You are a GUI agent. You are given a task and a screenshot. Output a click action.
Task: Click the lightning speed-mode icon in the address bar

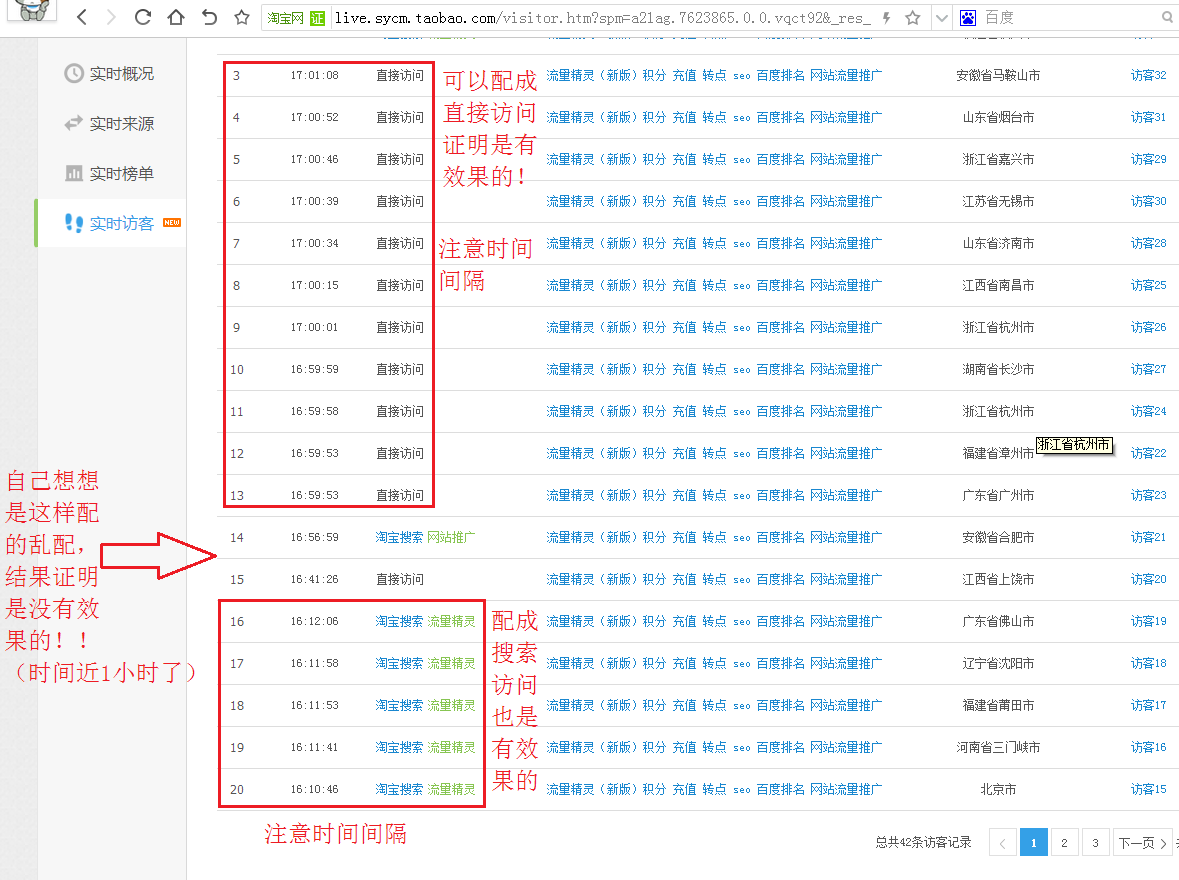(x=887, y=18)
